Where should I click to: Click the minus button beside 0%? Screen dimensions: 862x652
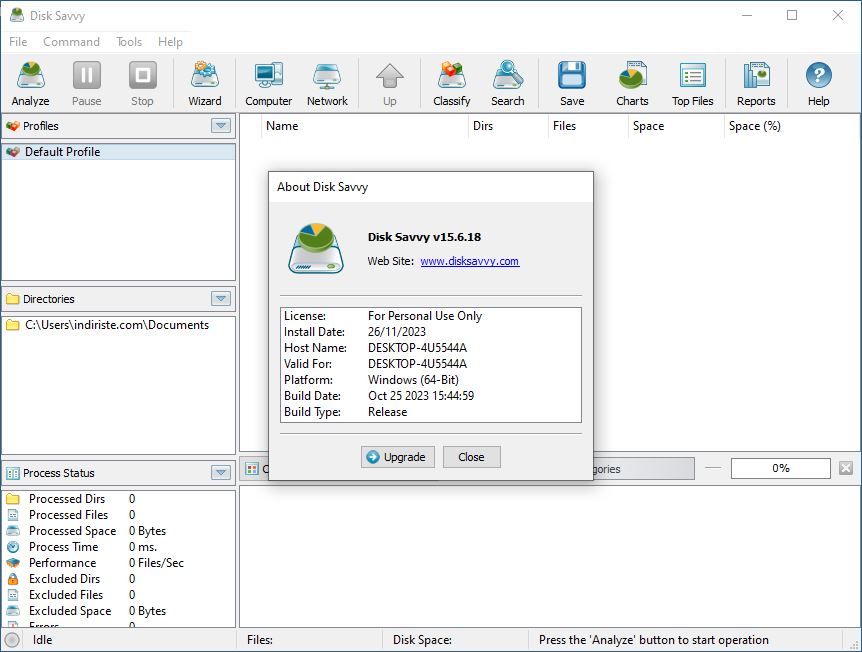tap(713, 468)
